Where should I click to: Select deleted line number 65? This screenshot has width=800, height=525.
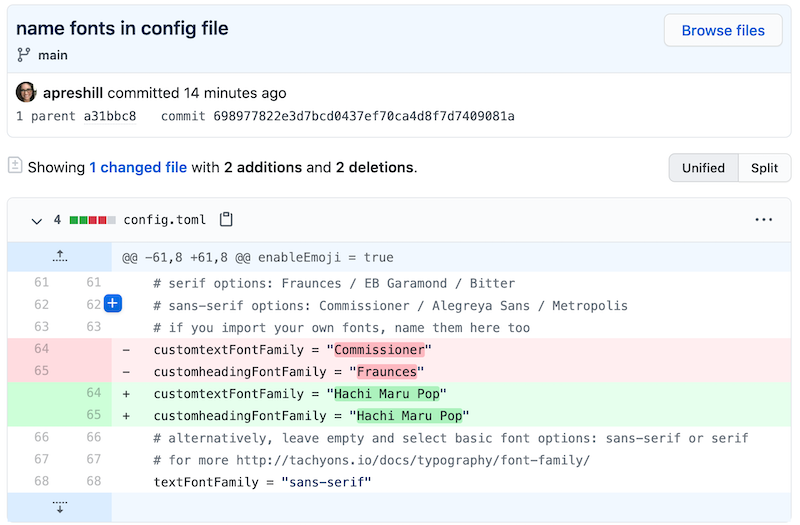click(41, 371)
